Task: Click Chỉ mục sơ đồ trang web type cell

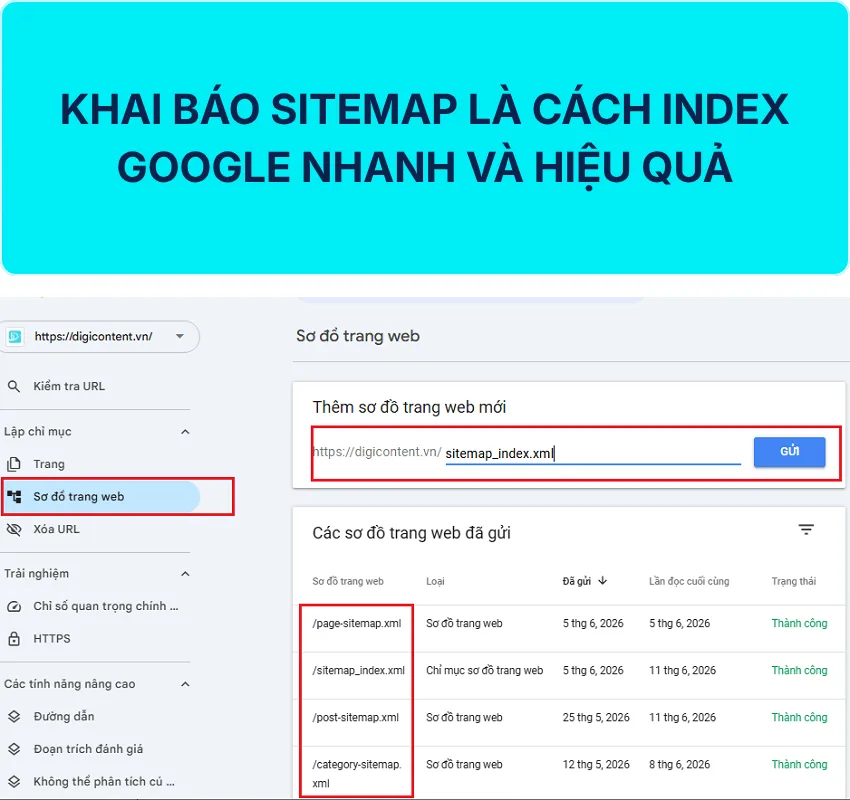Action: [x=484, y=671]
